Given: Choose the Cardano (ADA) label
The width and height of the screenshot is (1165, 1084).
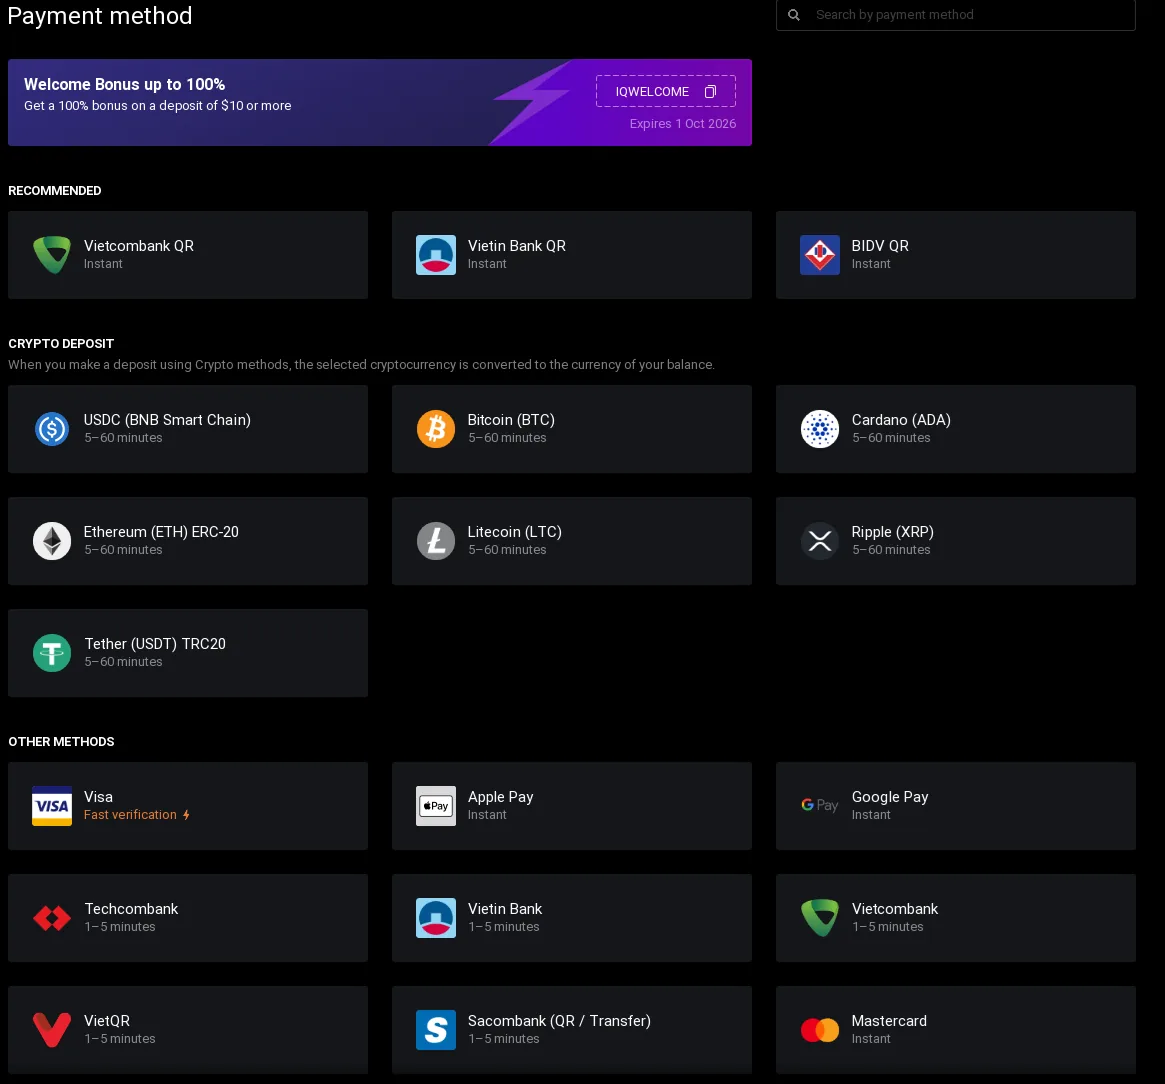Looking at the screenshot, I should (x=901, y=420).
